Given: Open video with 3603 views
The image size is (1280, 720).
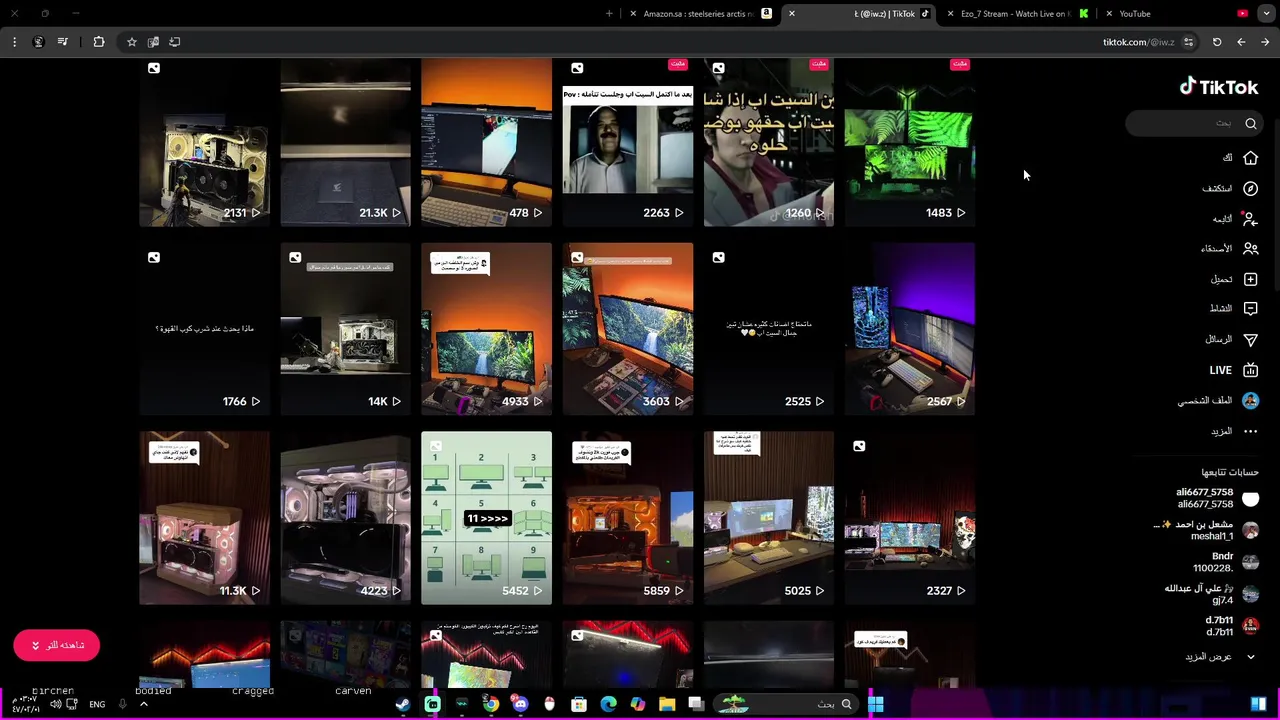Looking at the screenshot, I should point(627,328).
